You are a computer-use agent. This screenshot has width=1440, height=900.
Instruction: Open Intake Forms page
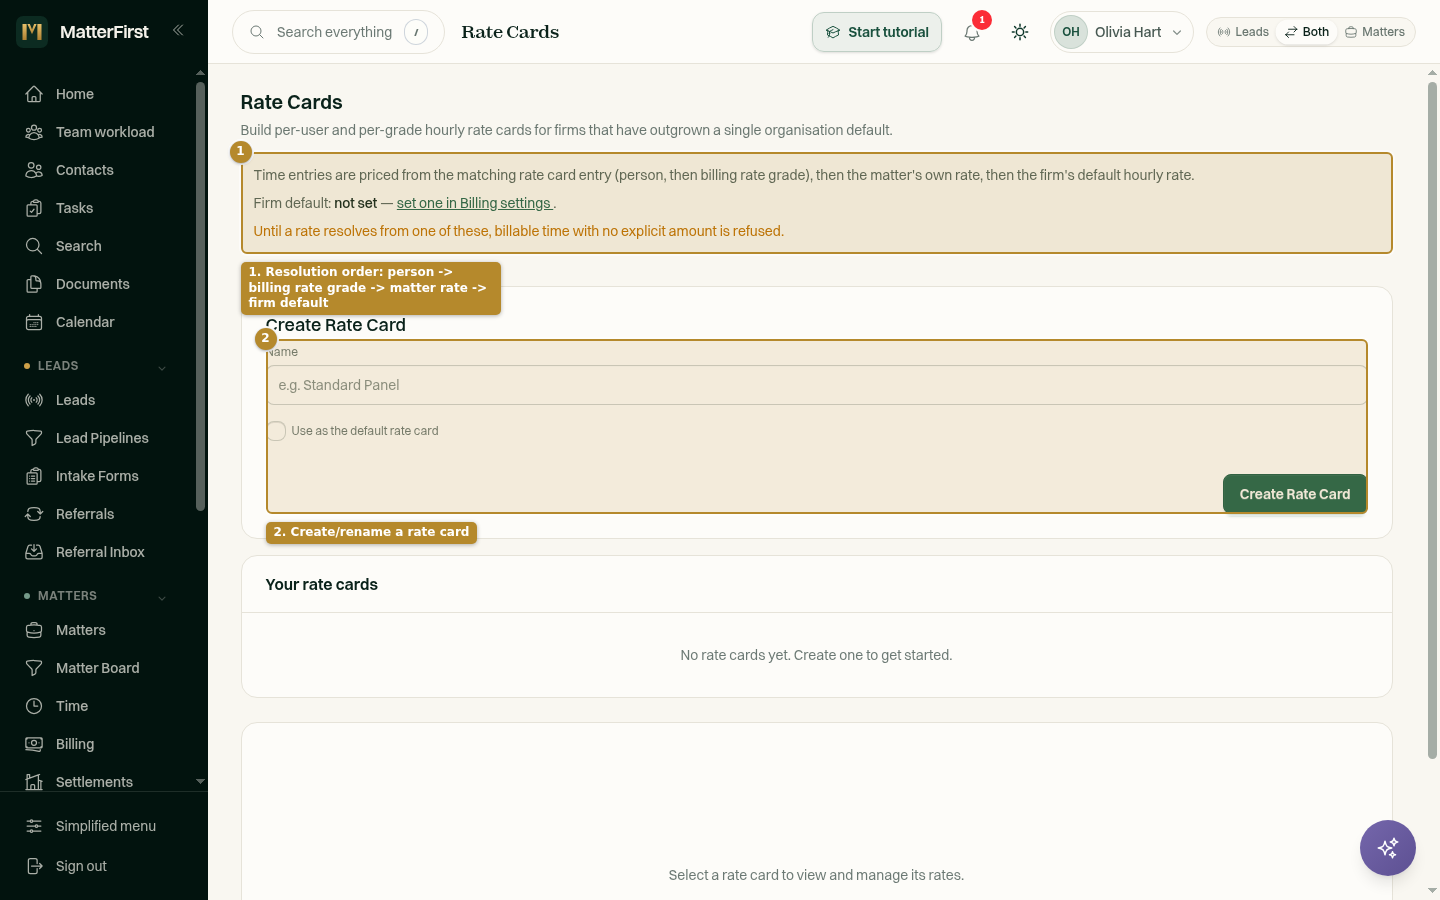pyautogui.click(x=98, y=476)
